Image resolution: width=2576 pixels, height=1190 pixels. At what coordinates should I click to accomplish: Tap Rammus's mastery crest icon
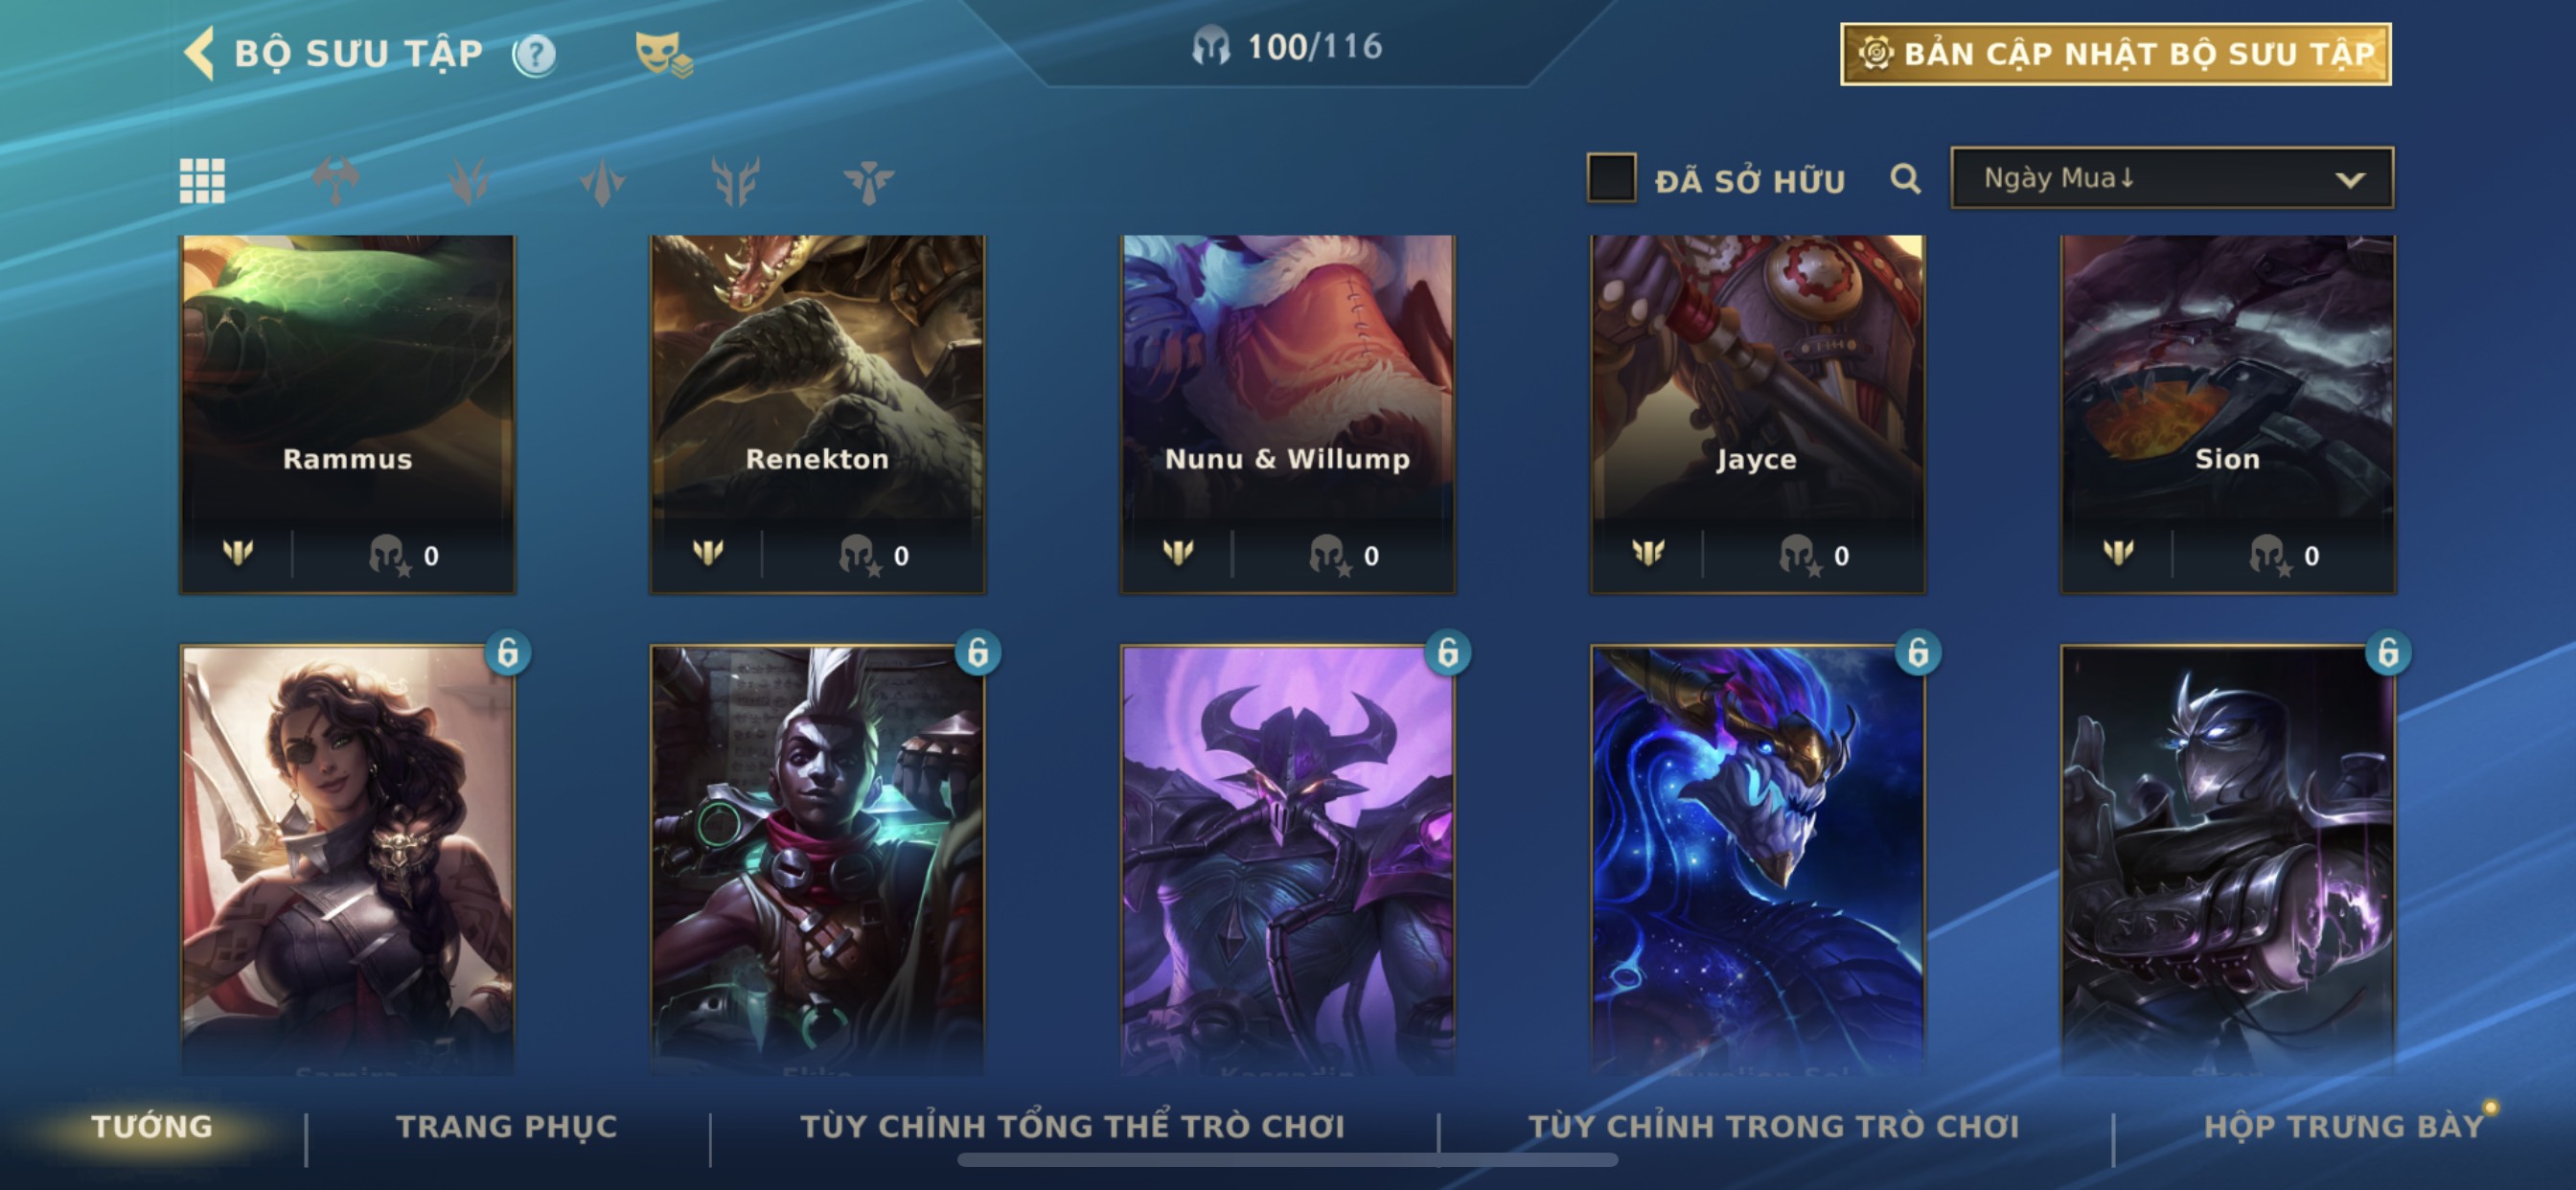(238, 552)
